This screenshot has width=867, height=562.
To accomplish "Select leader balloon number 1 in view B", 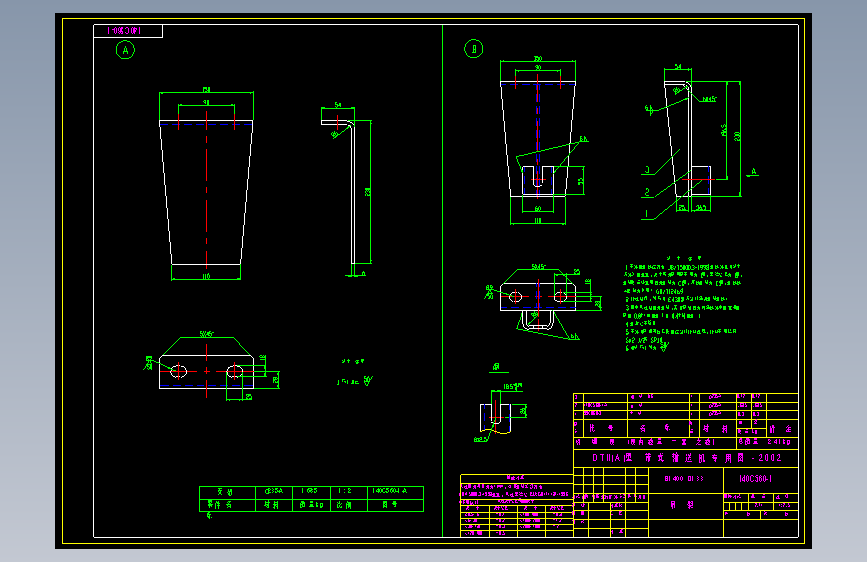I will (x=646, y=214).
